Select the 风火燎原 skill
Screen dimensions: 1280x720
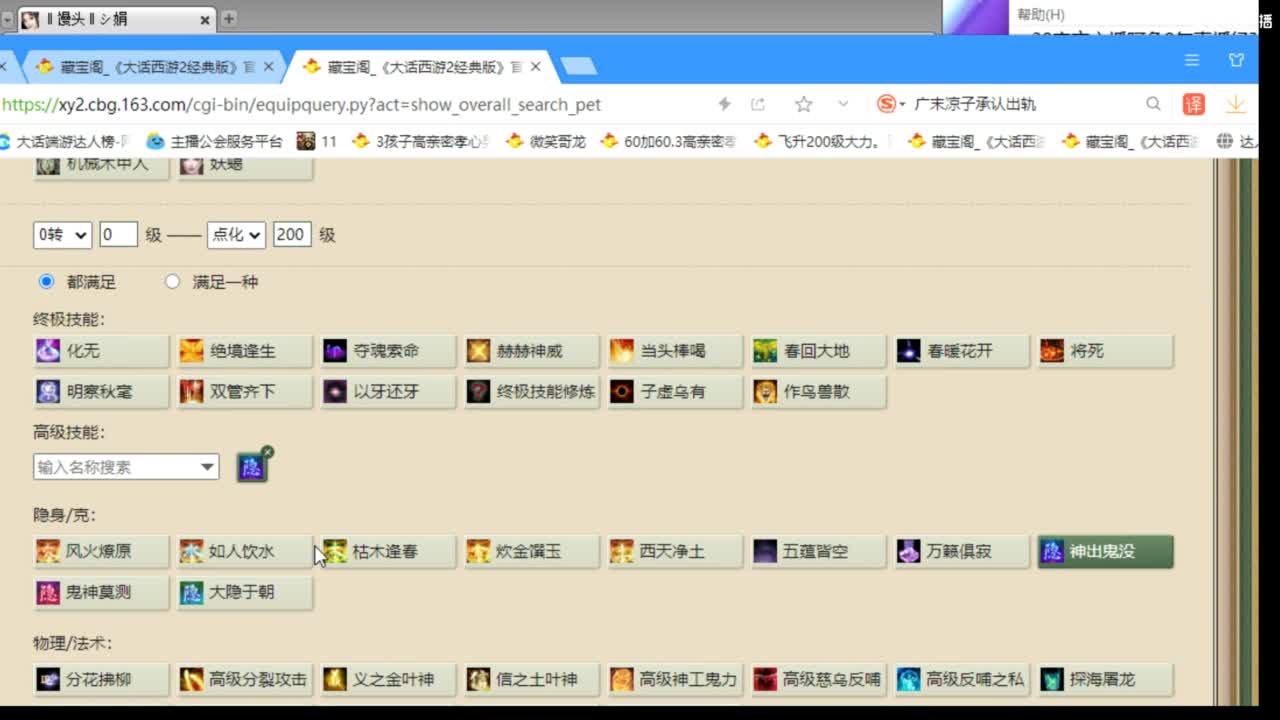101,551
